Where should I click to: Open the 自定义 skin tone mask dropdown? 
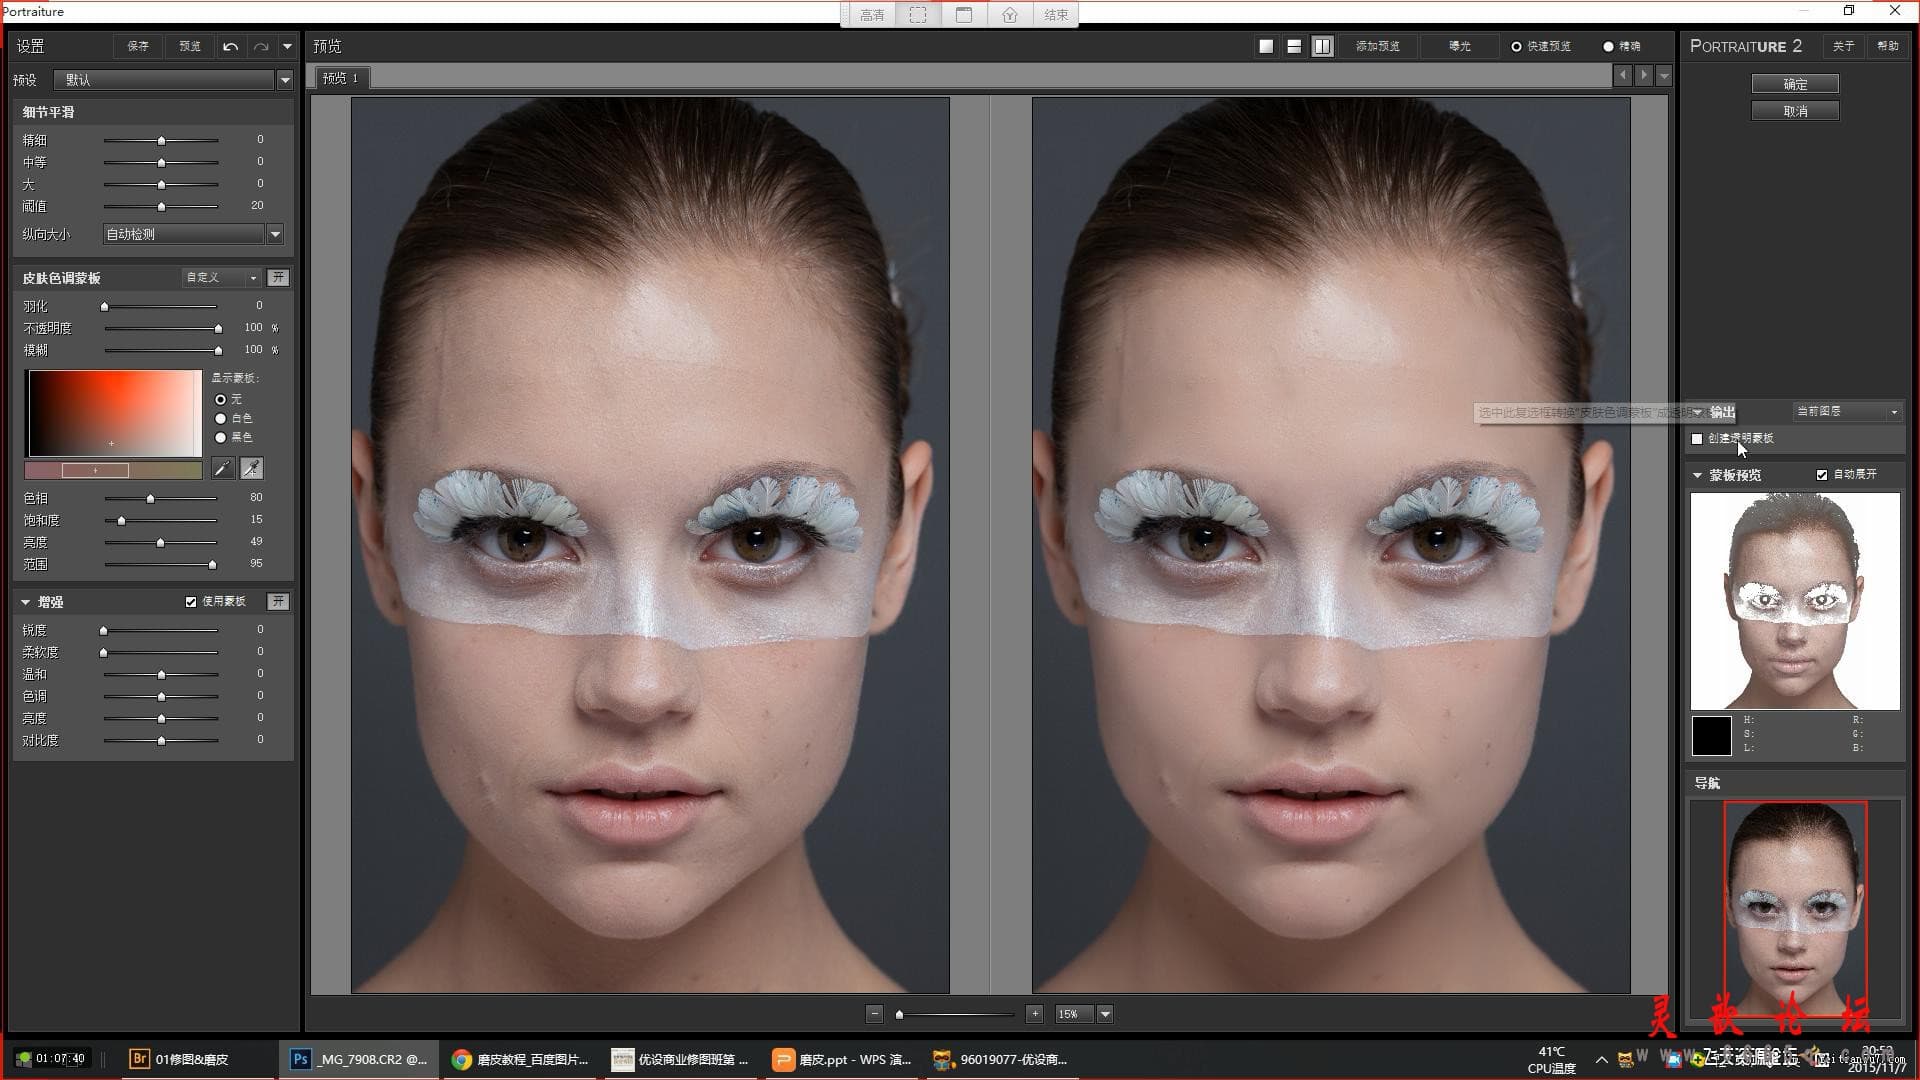pyautogui.click(x=222, y=278)
